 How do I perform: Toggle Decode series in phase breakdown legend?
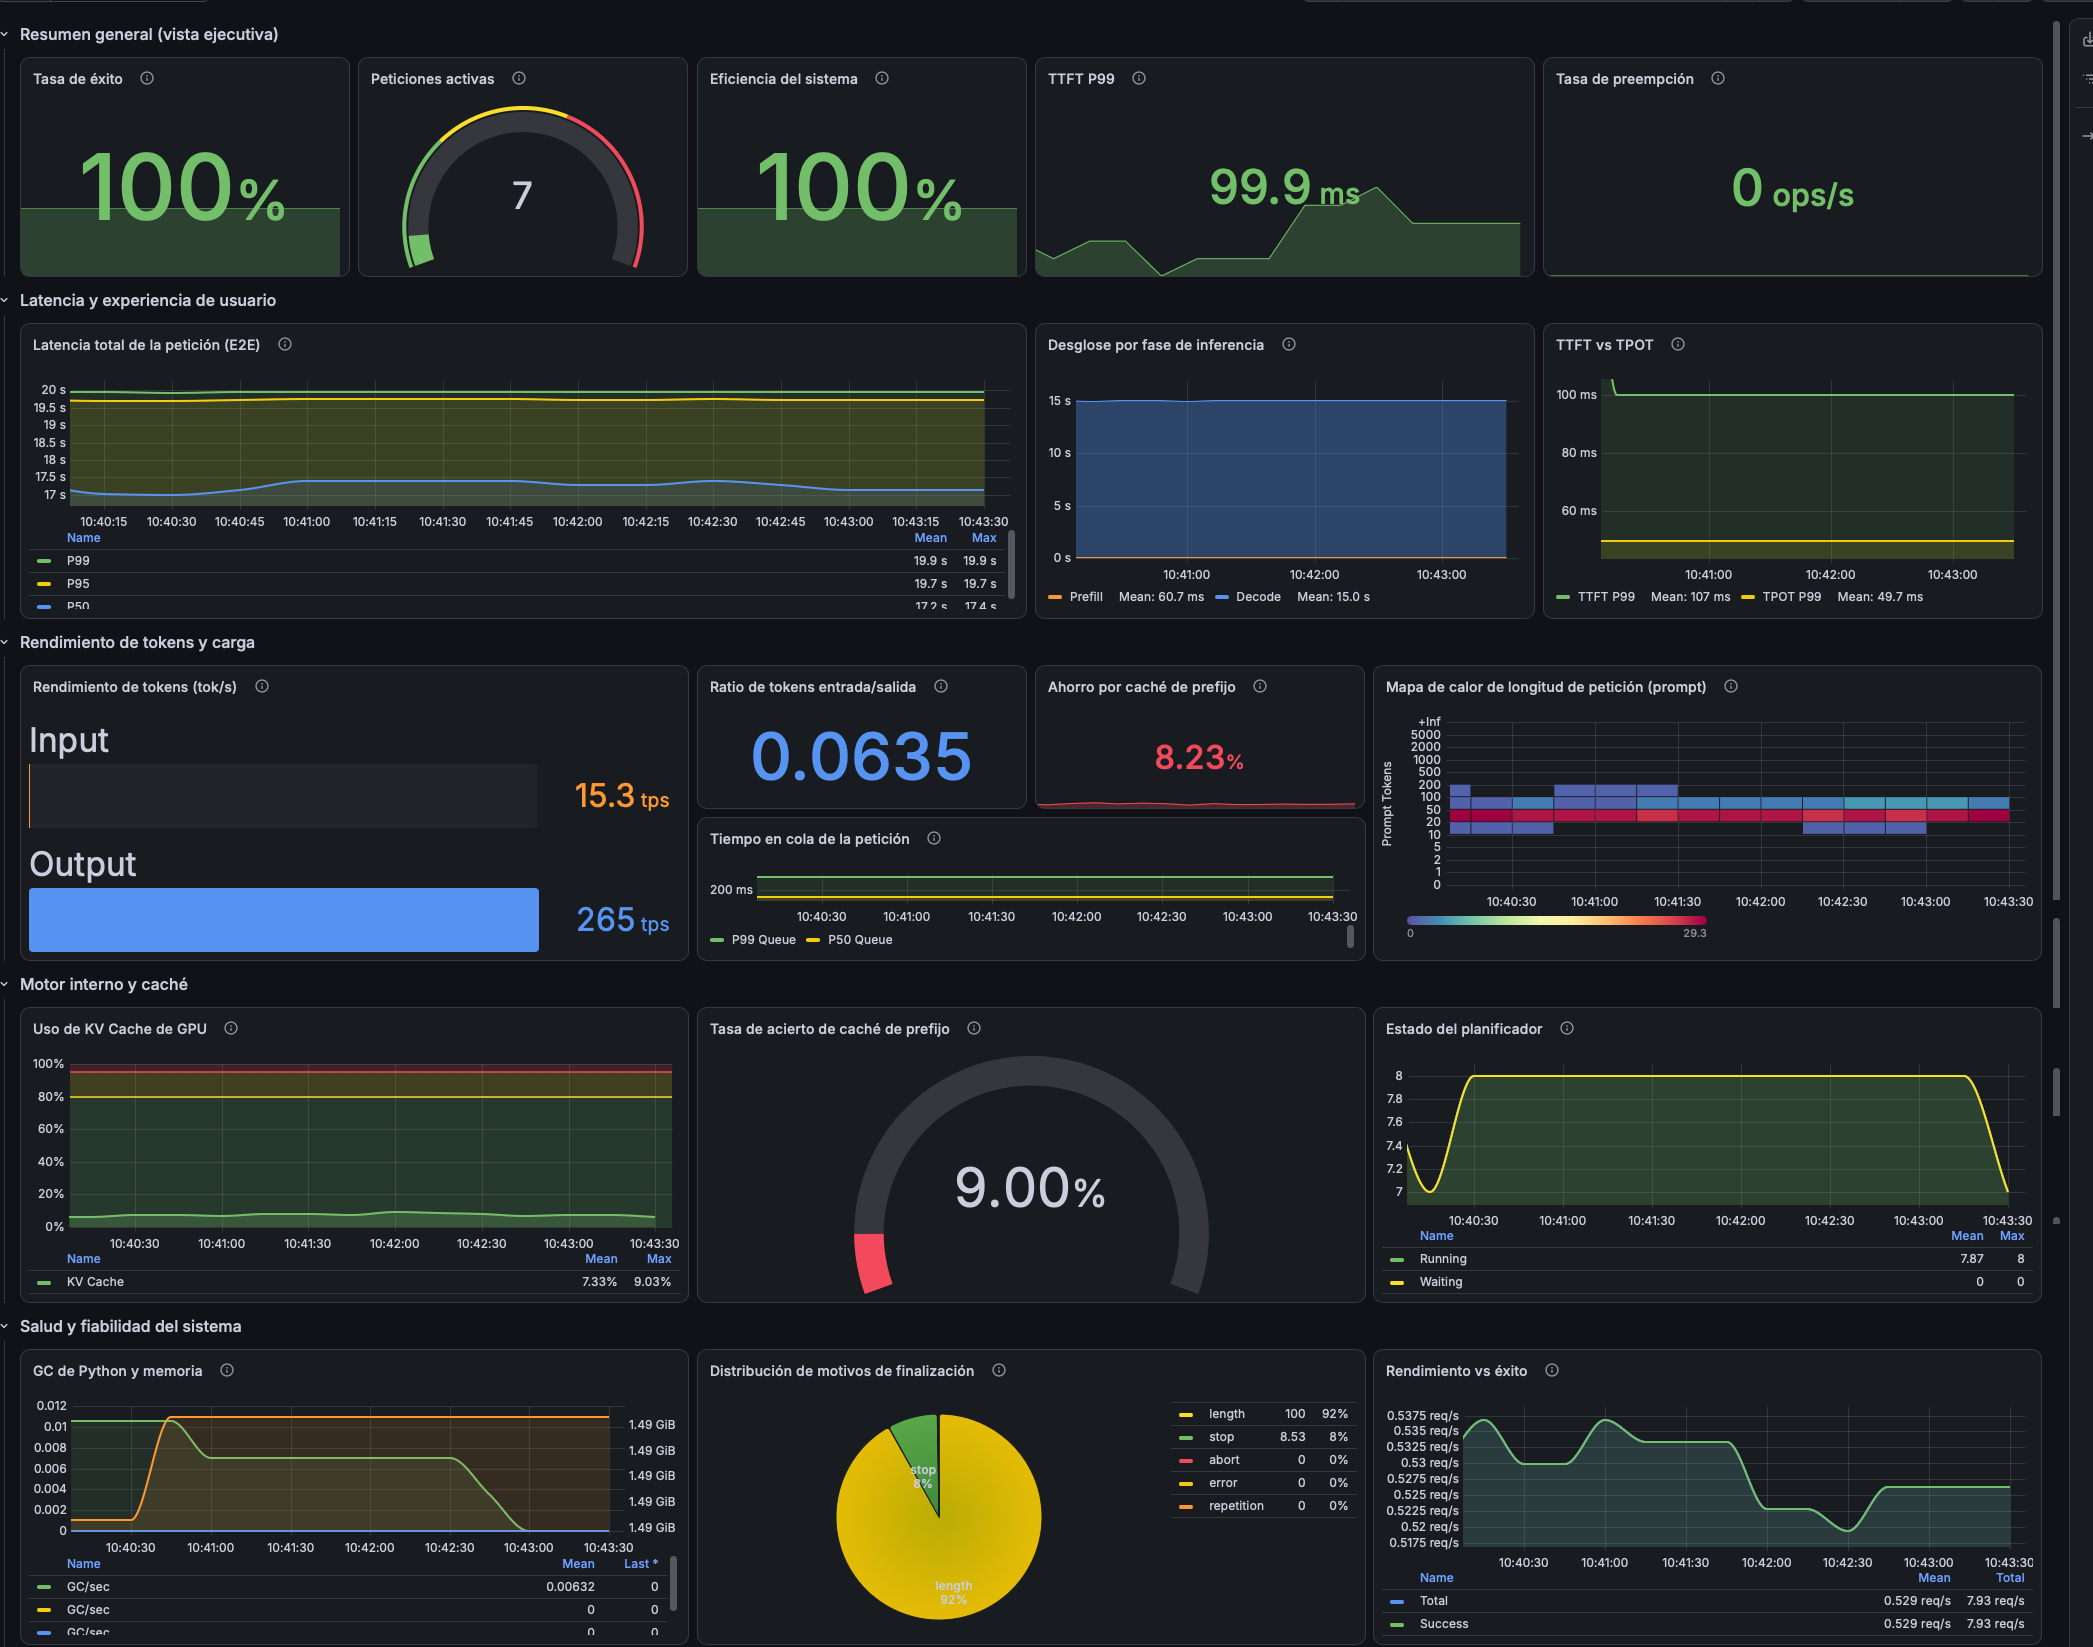tap(1258, 597)
